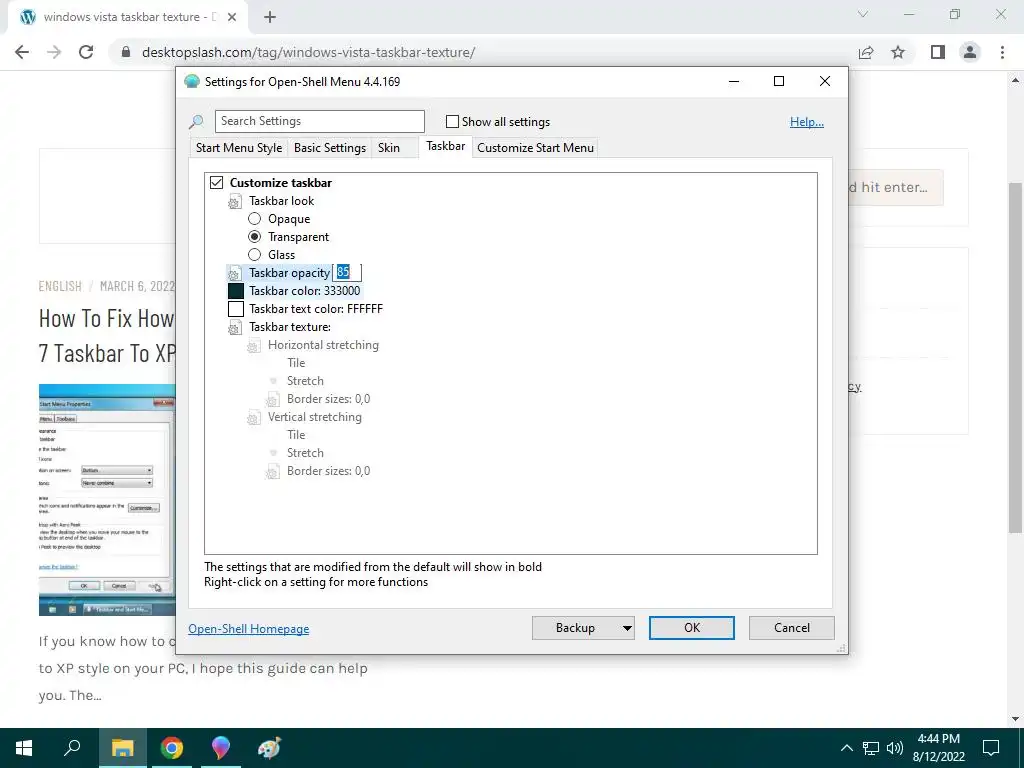The image size is (1024, 768).
Task: Select the Glass taskbar look
Action: (x=255, y=255)
